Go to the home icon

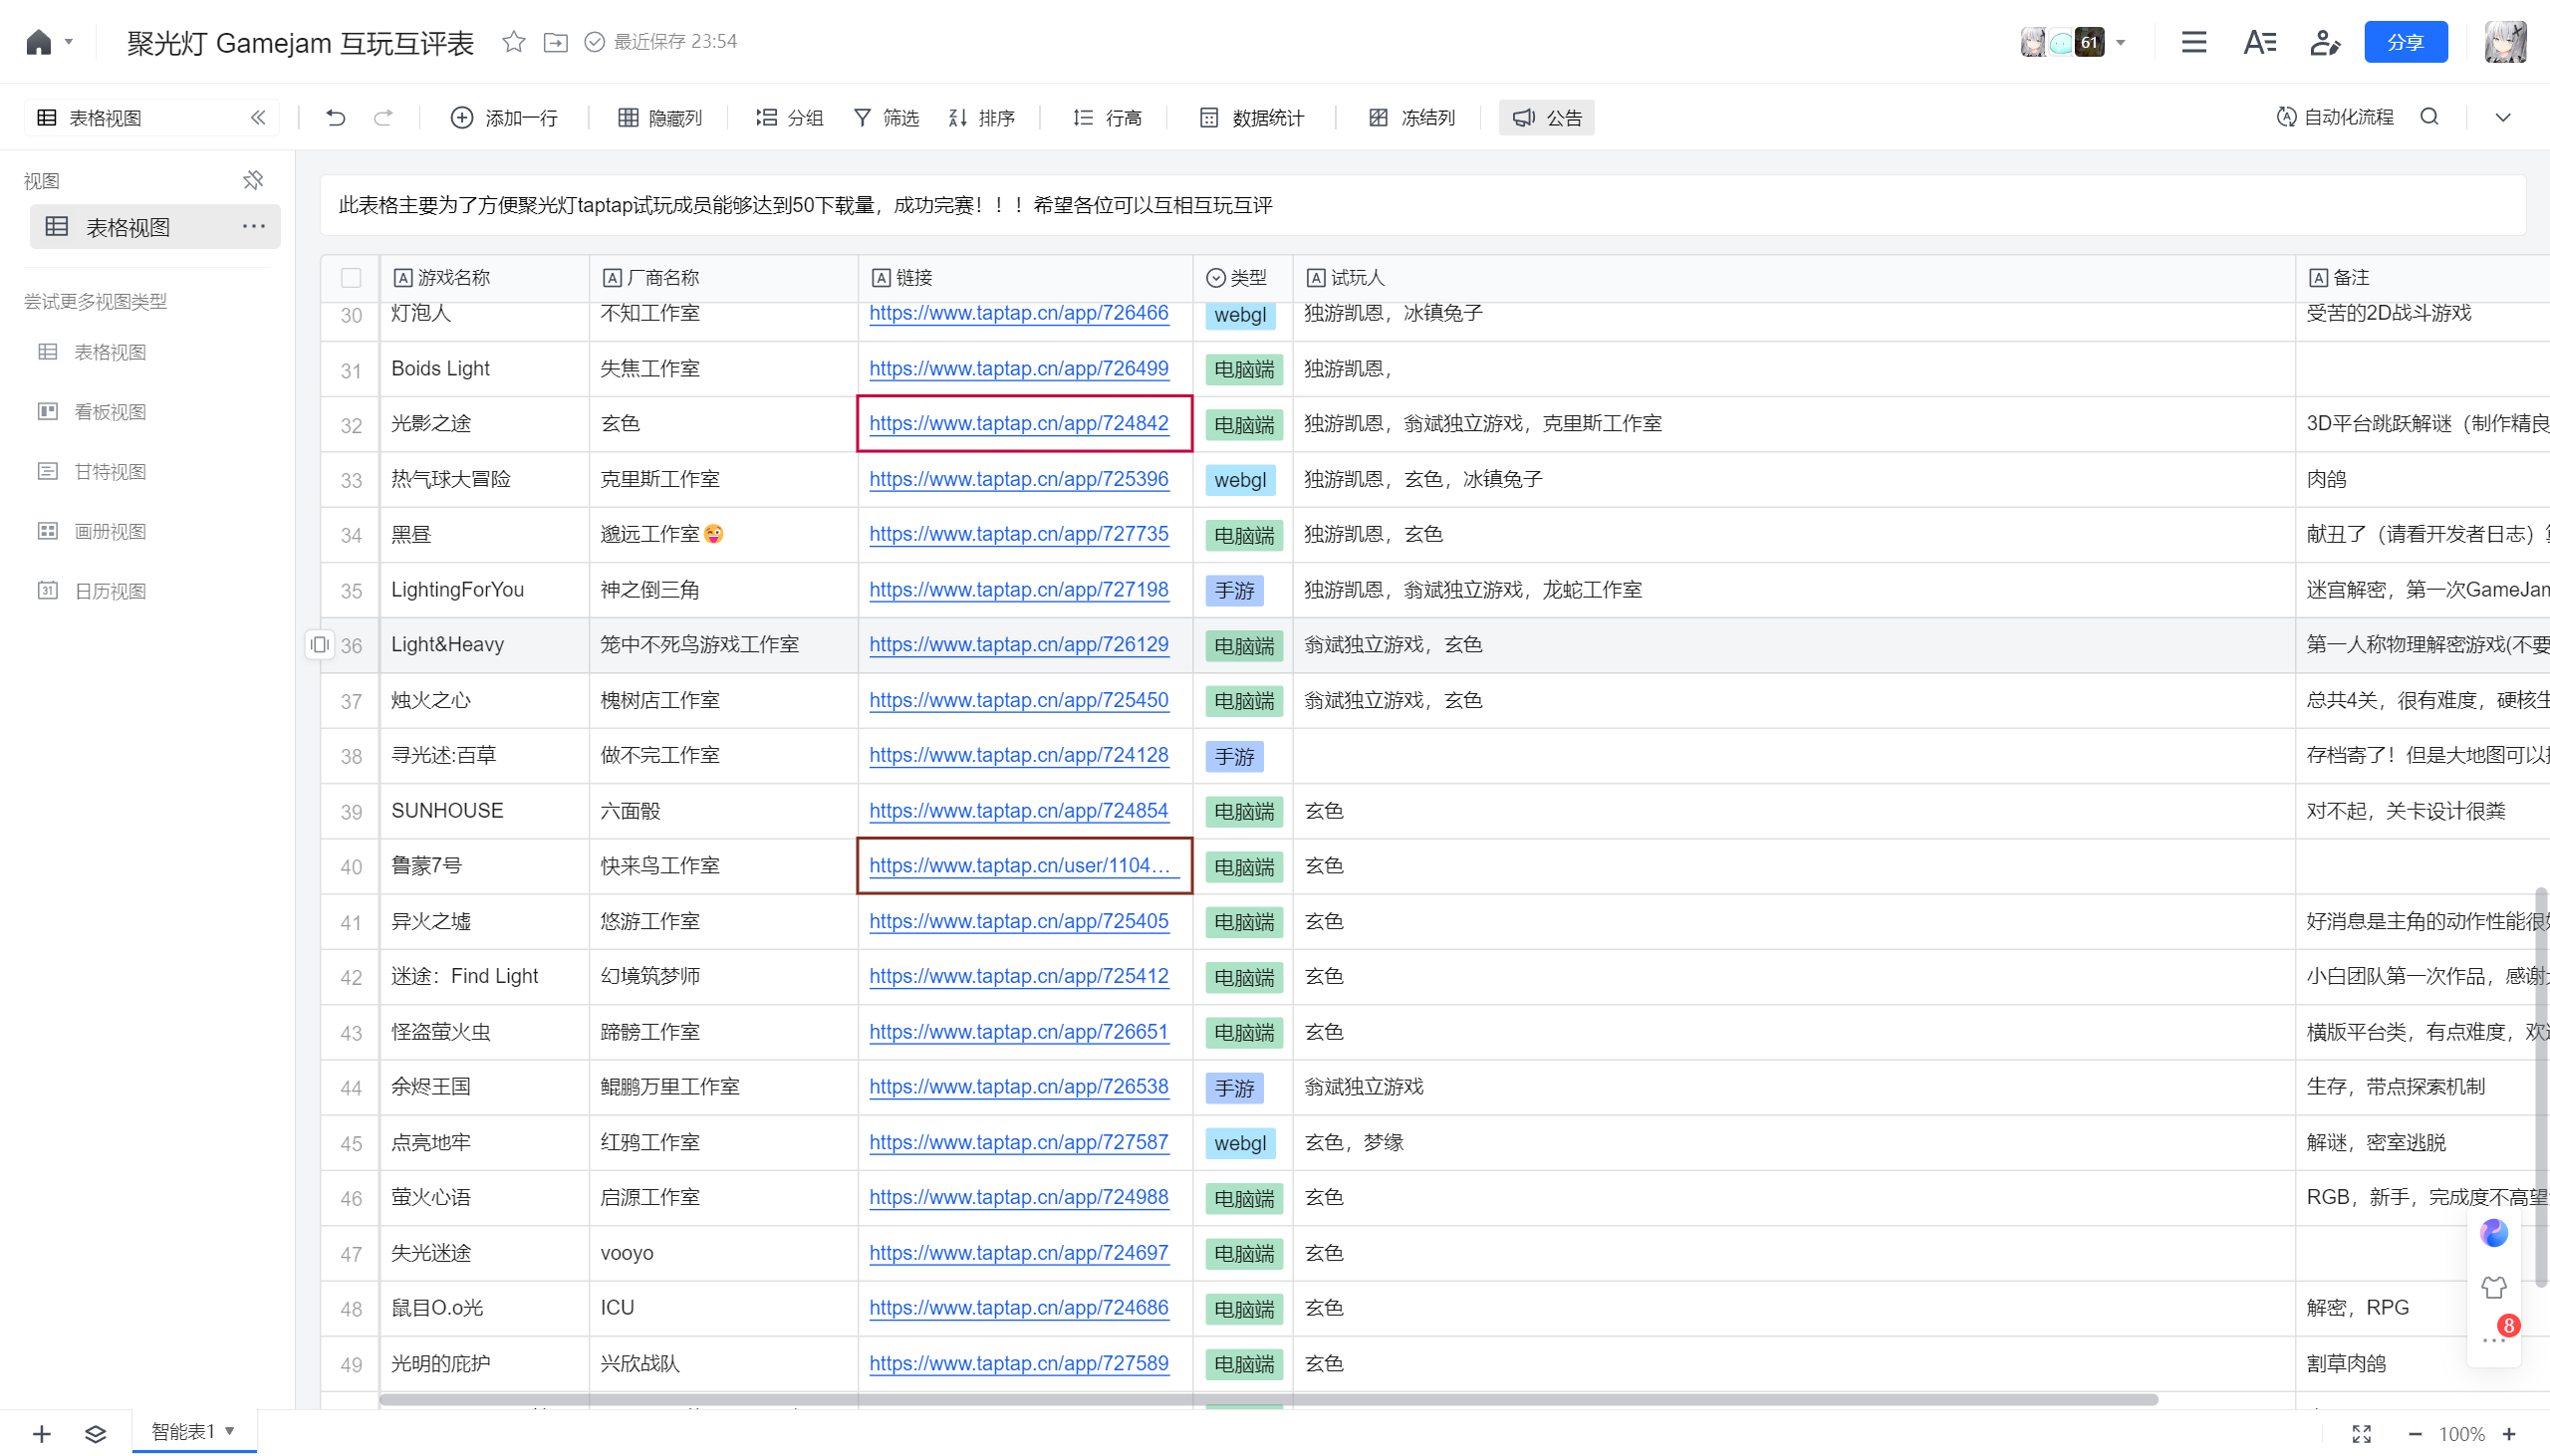(x=38, y=42)
